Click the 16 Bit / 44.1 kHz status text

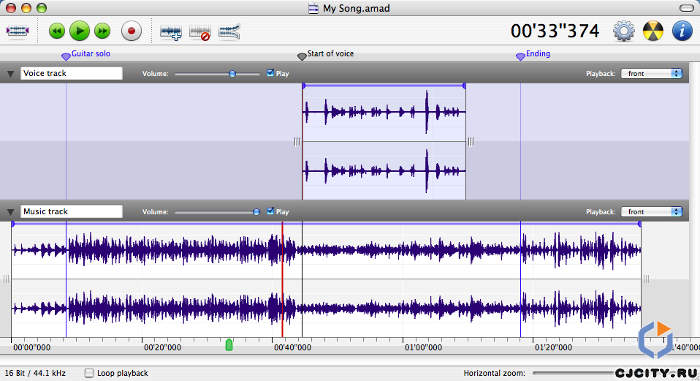[x=35, y=373]
